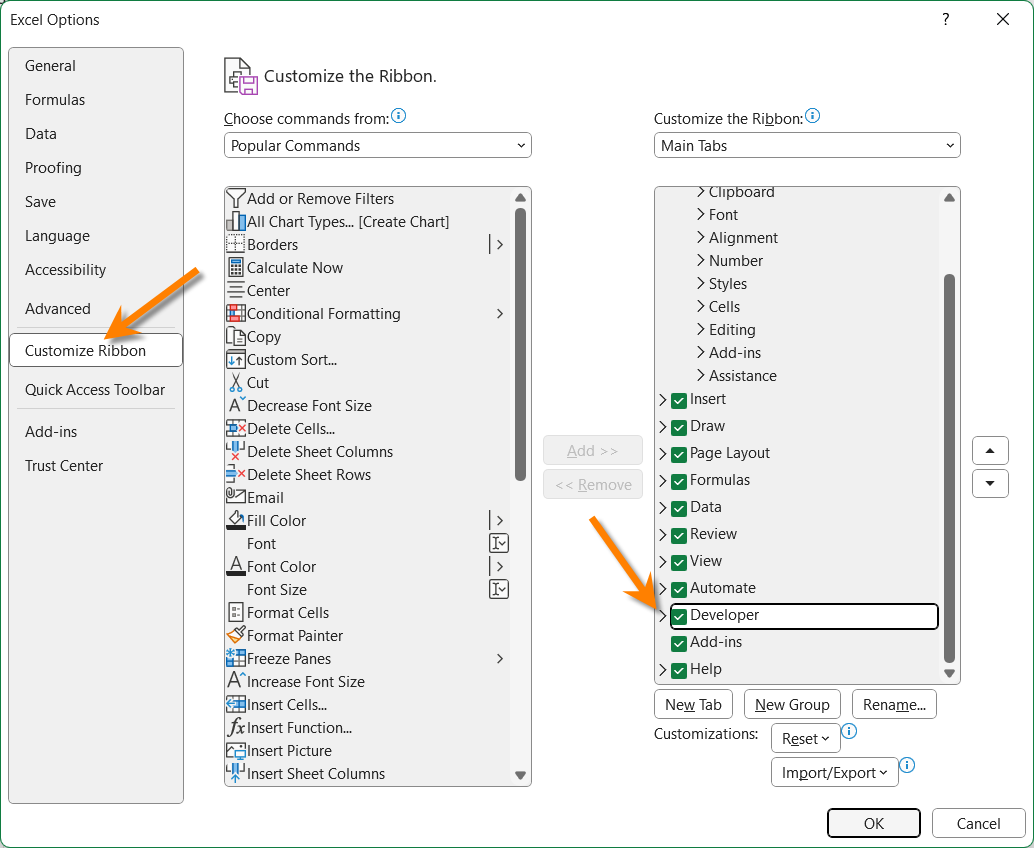
Task: Choose the Delete Sheet Columns icon
Action: click(235, 452)
